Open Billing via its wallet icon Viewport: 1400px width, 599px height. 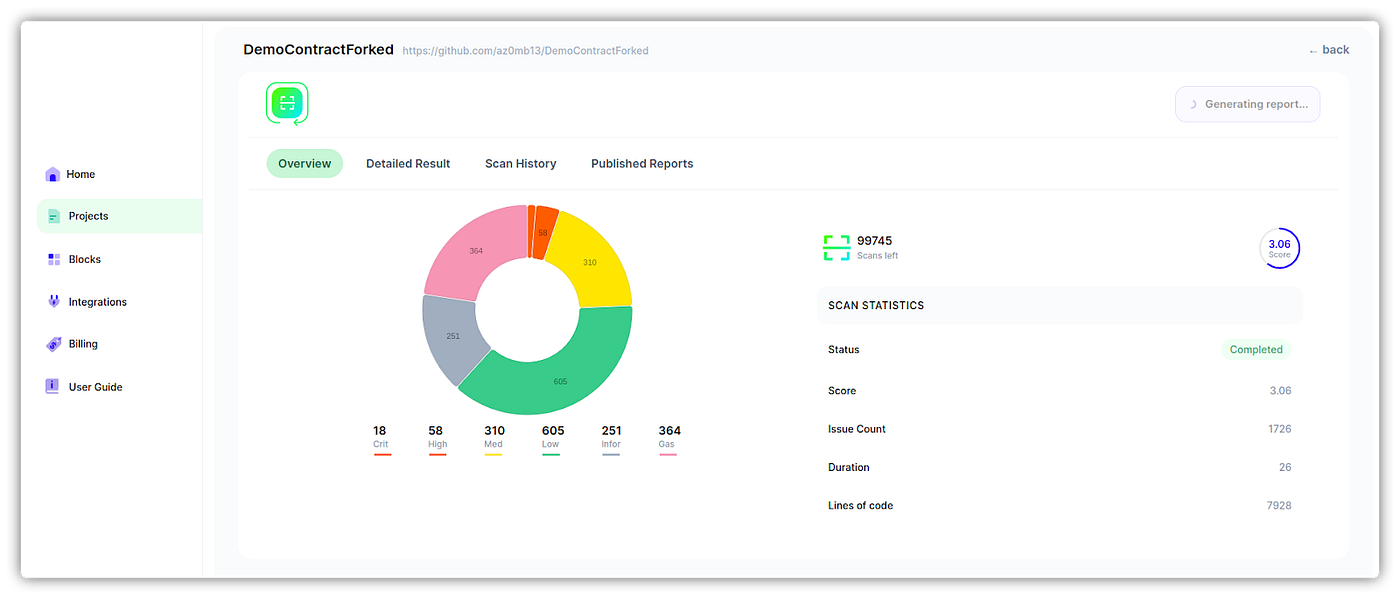[x=52, y=343]
